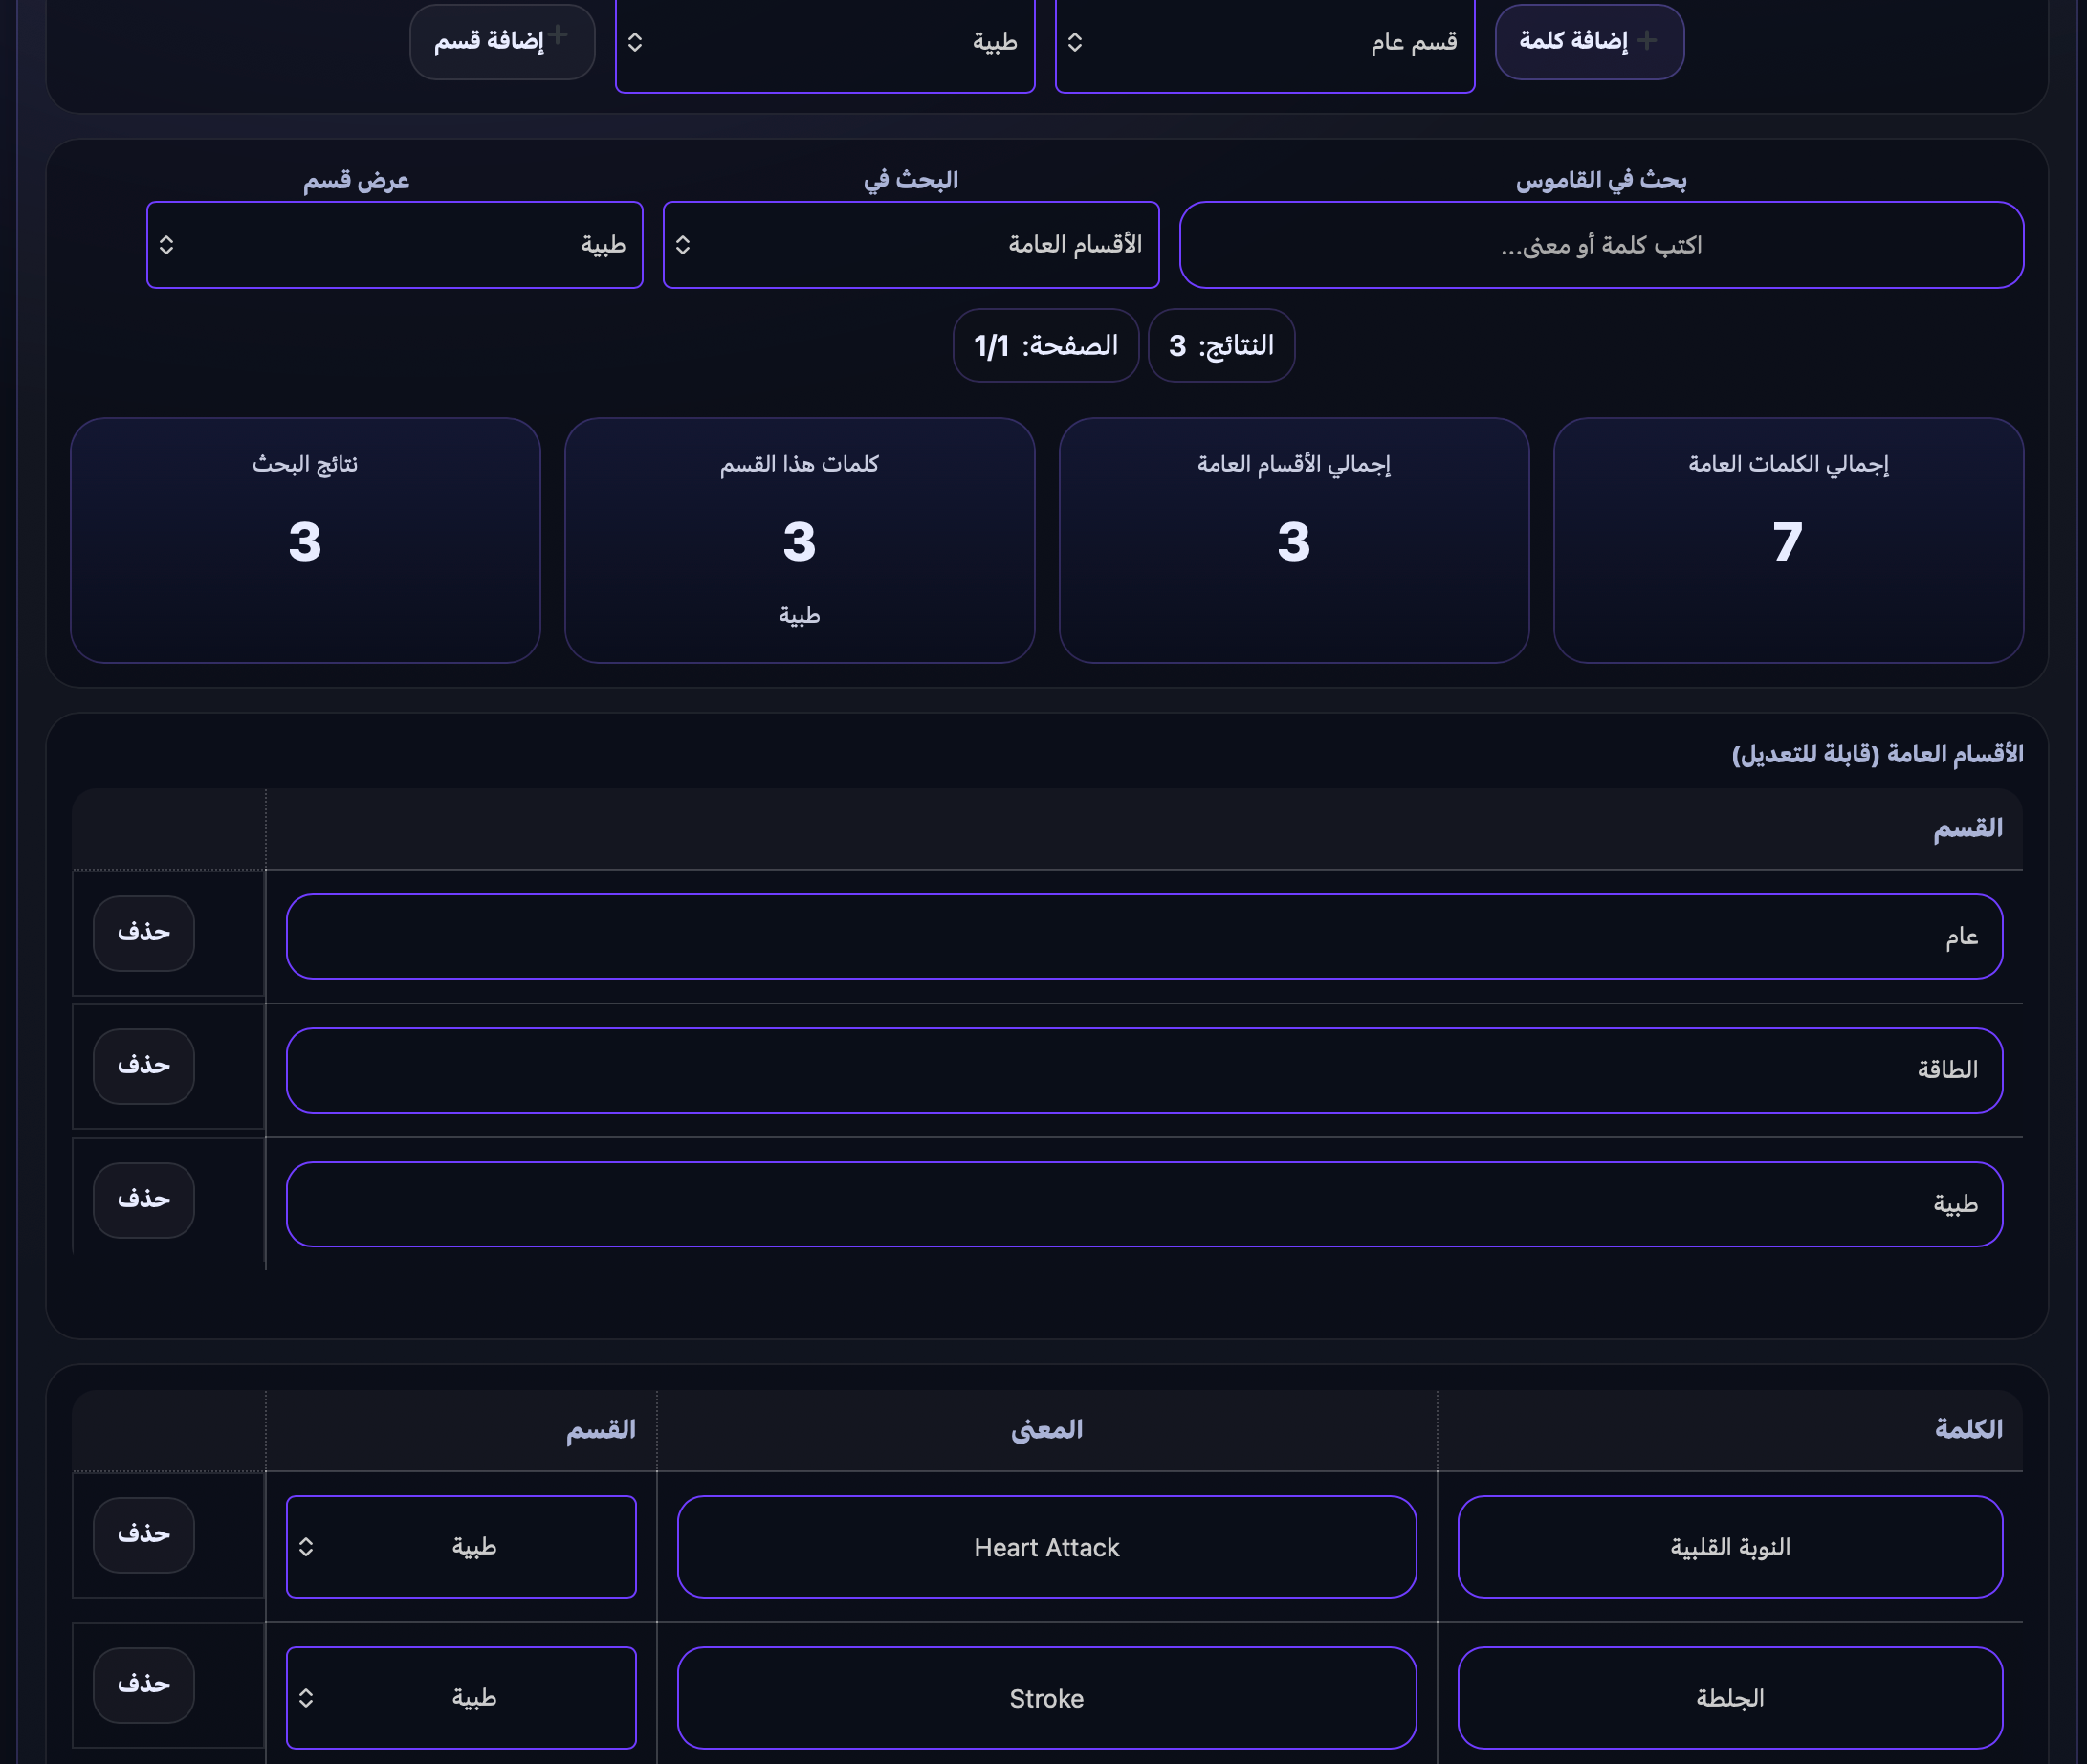The height and width of the screenshot is (1764, 2087).
Task: Click the dictionary search input field
Action: coord(1600,245)
